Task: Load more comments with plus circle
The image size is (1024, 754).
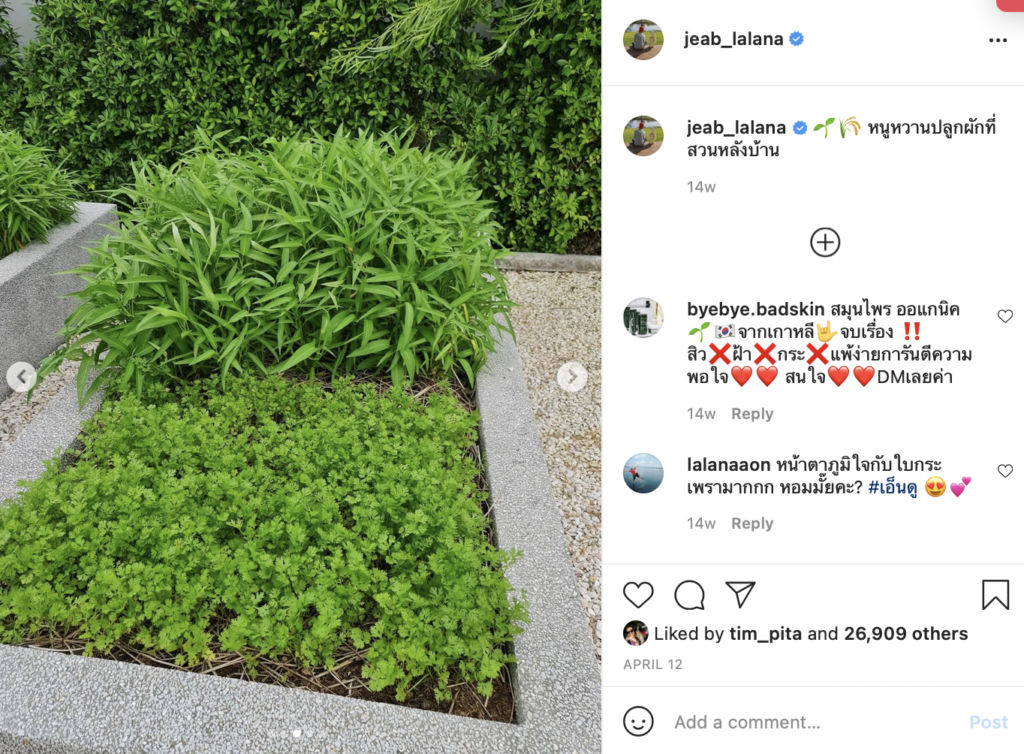Action: point(825,242)
